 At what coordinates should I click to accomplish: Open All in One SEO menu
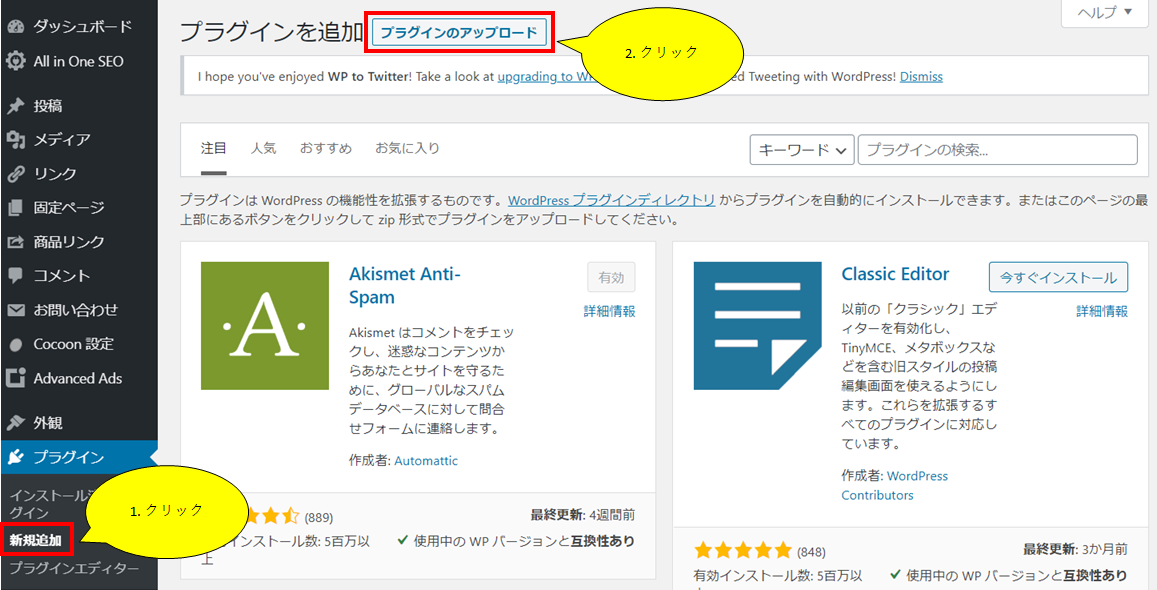tap(79, 61)
